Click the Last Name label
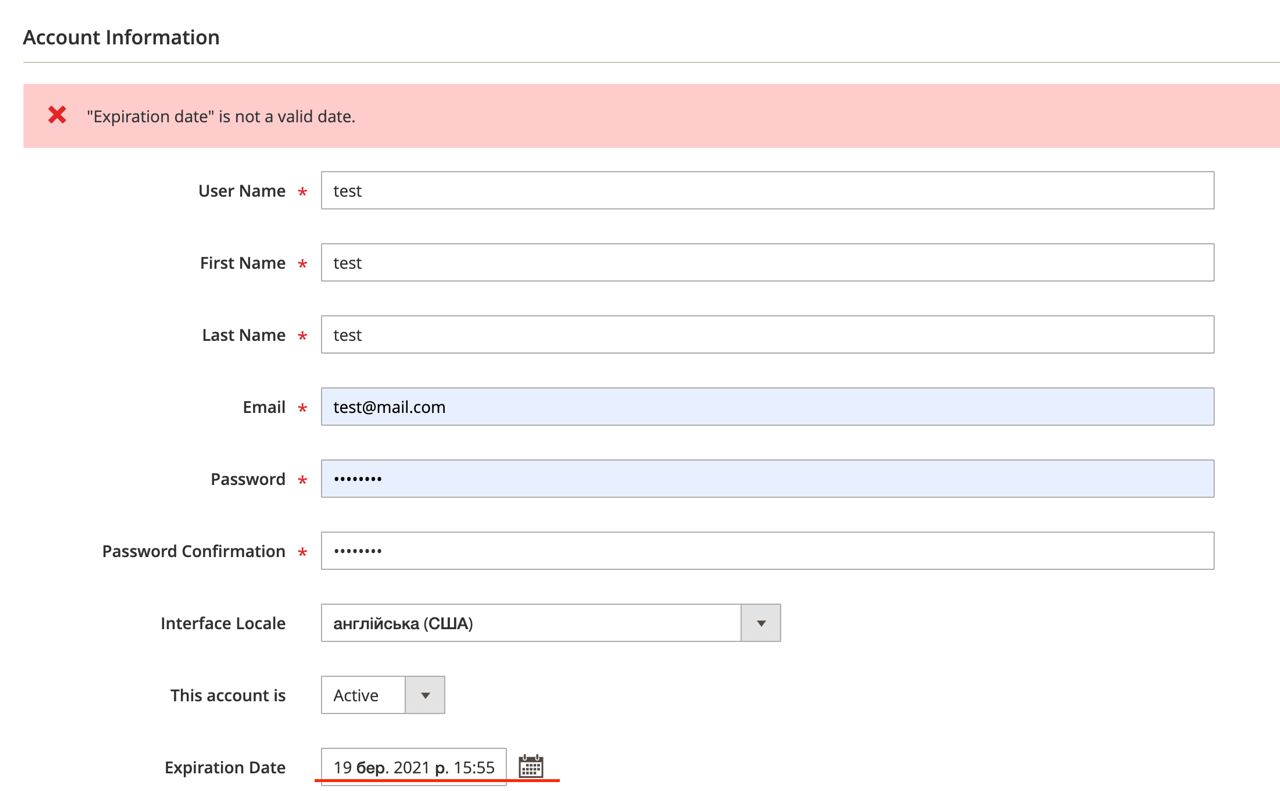 (244, 335)
